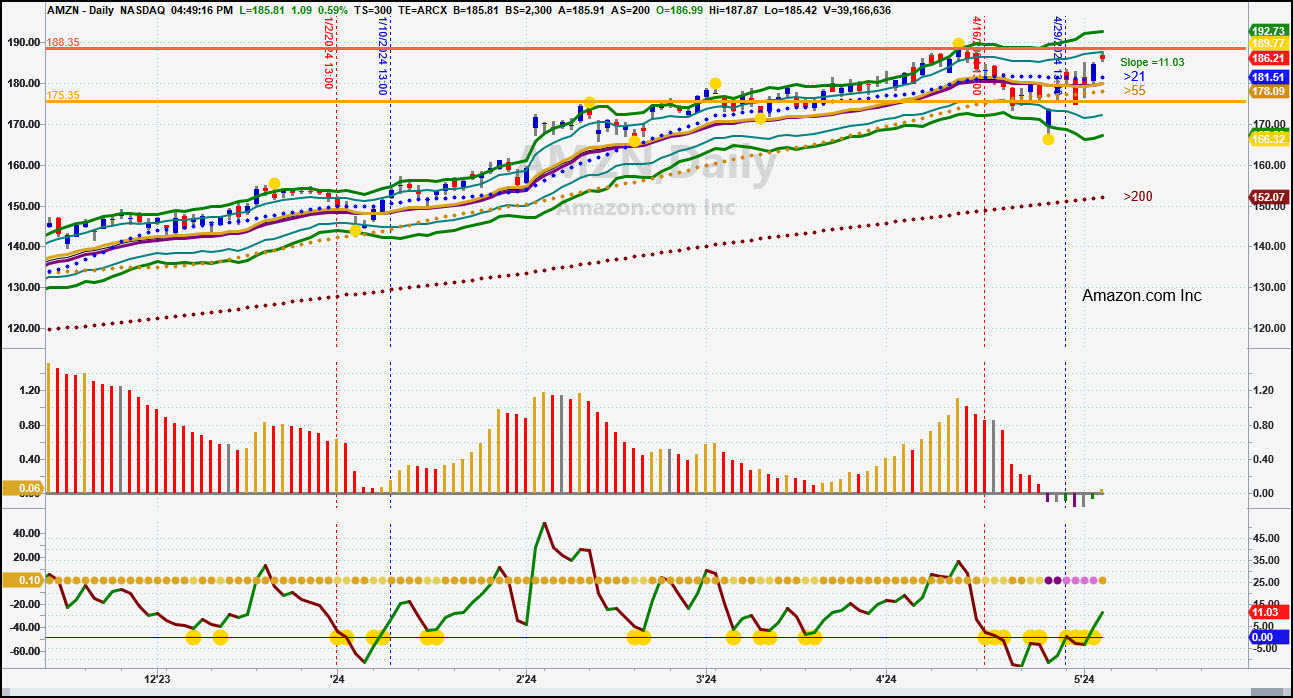This screenshot has width=1293, height=698.
Task: Click the red 186.21 last price tag
Action: coord(1267,59)
